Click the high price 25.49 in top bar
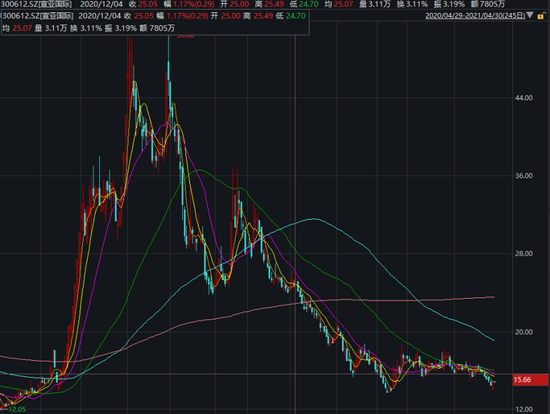This screenshot has height=414, width=550. [274, 4]
